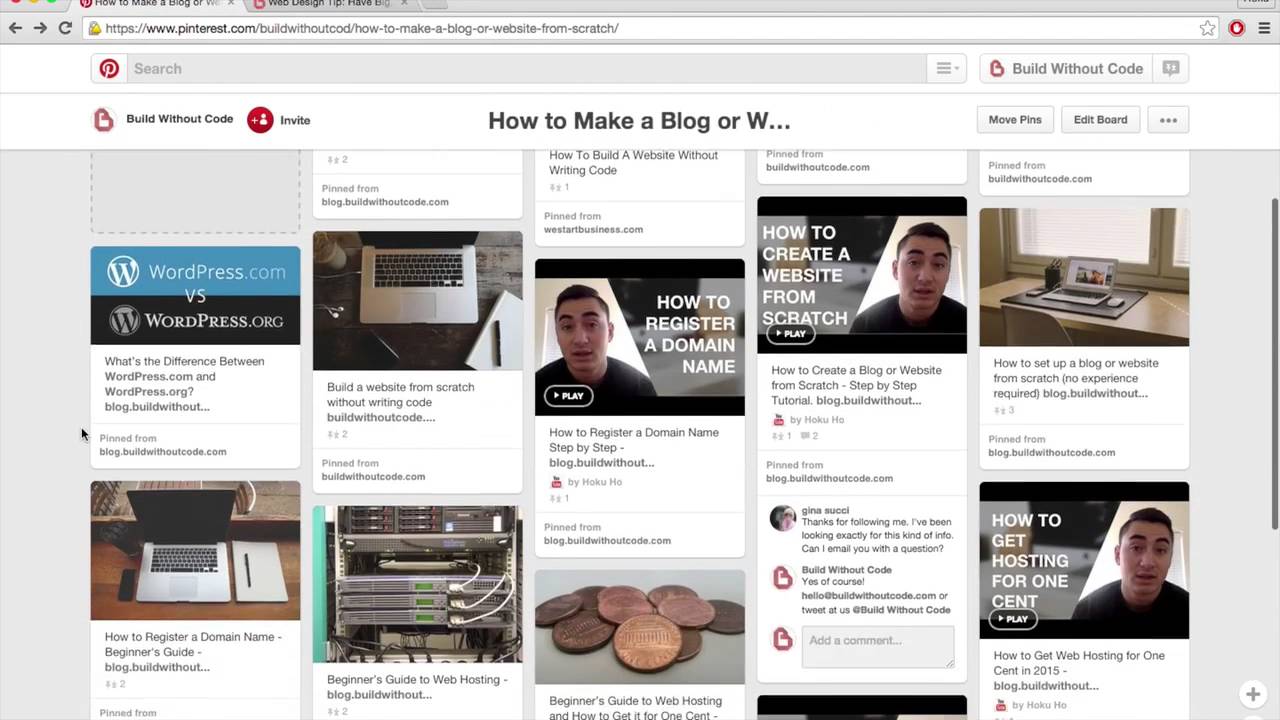Open the categories menu beside search
The height and width of the screenshot is (720, 1280).
(x=946, y=68)
